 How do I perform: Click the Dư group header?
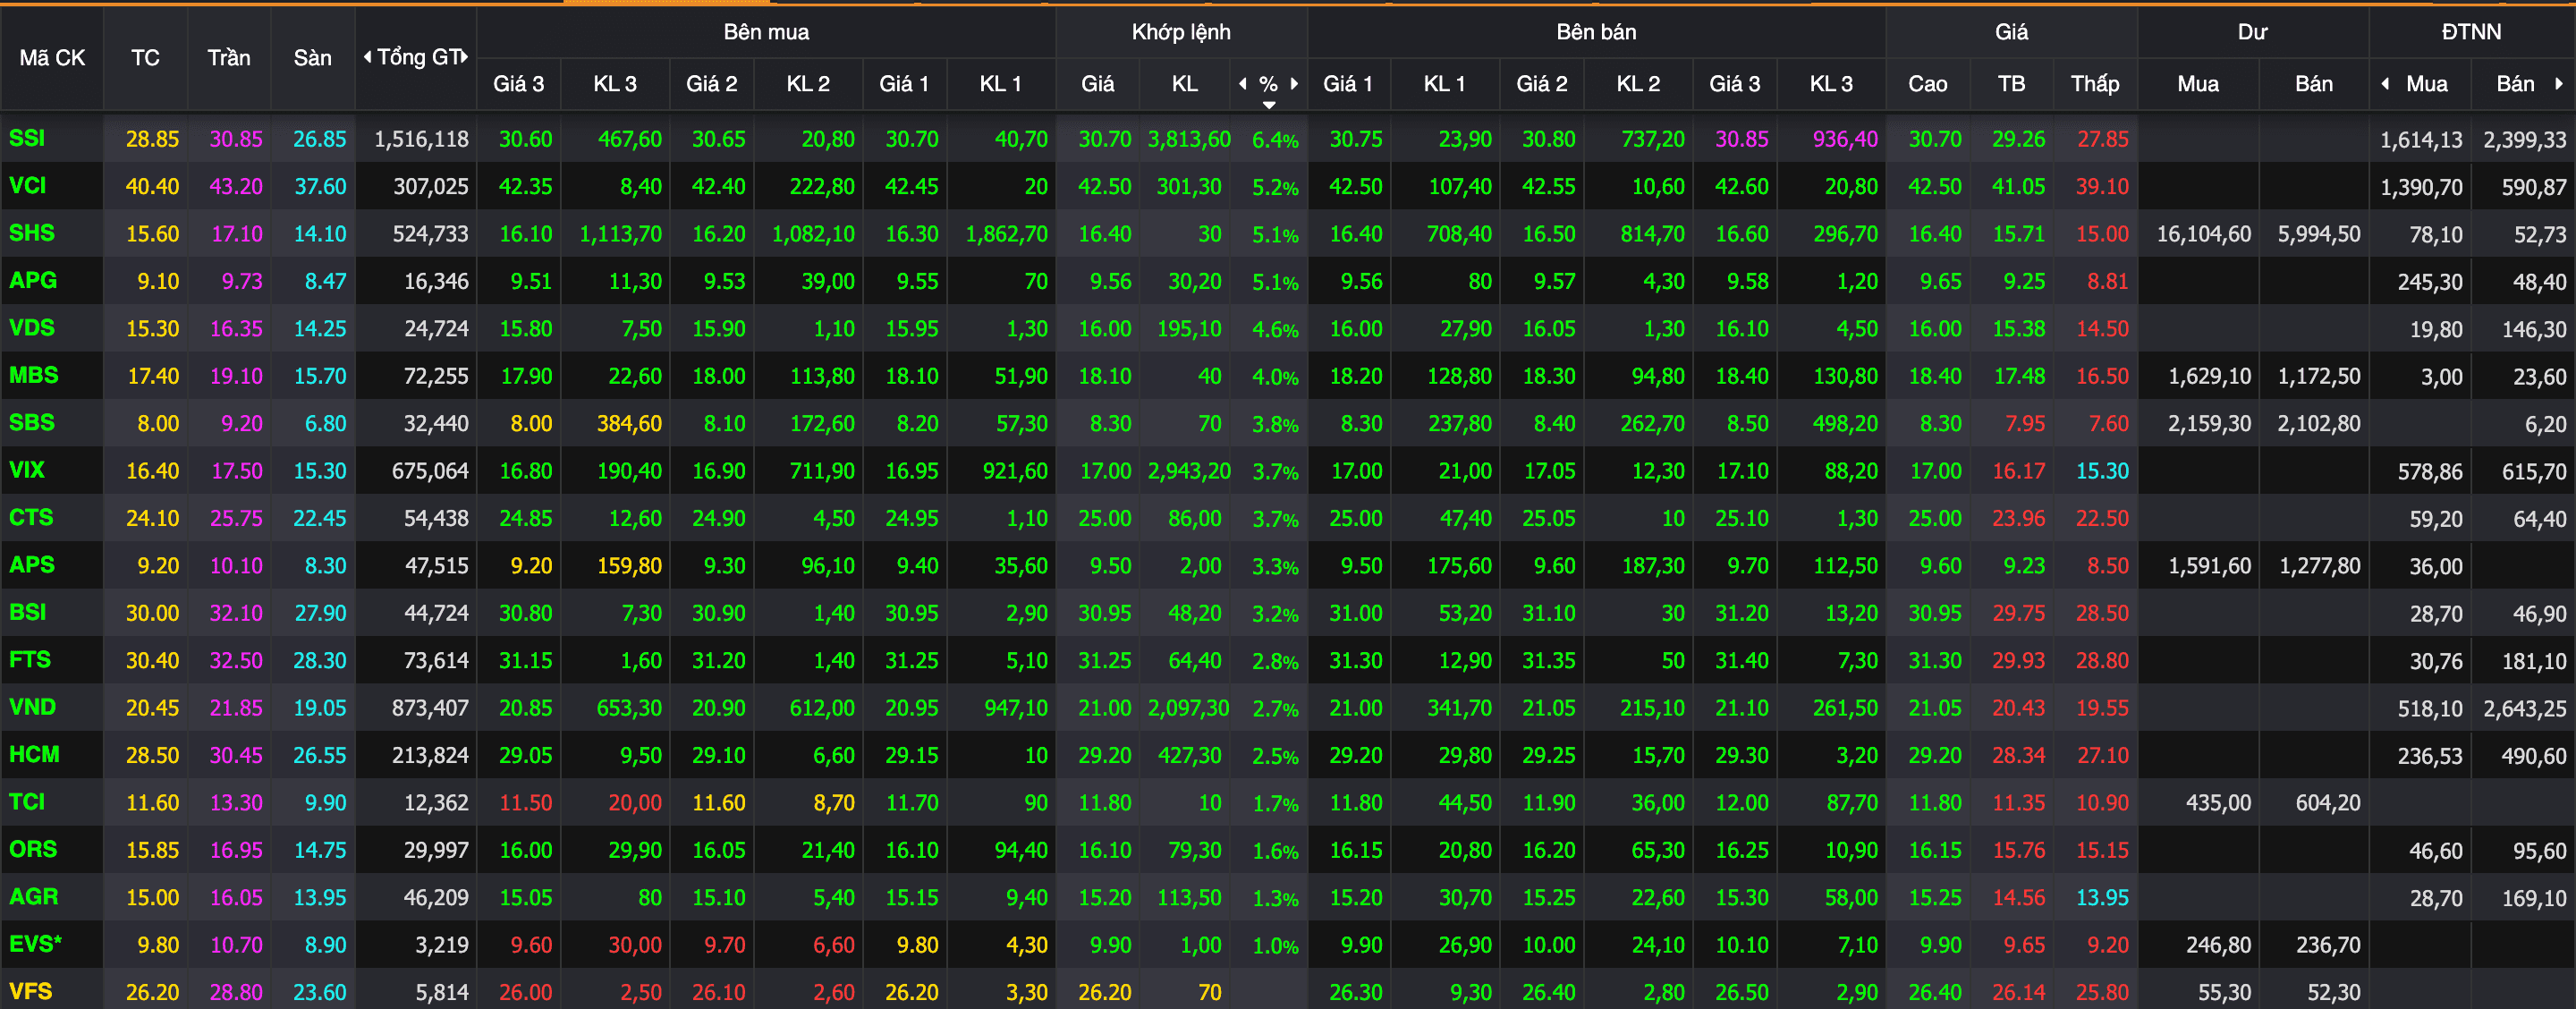tap(2252, 32)
